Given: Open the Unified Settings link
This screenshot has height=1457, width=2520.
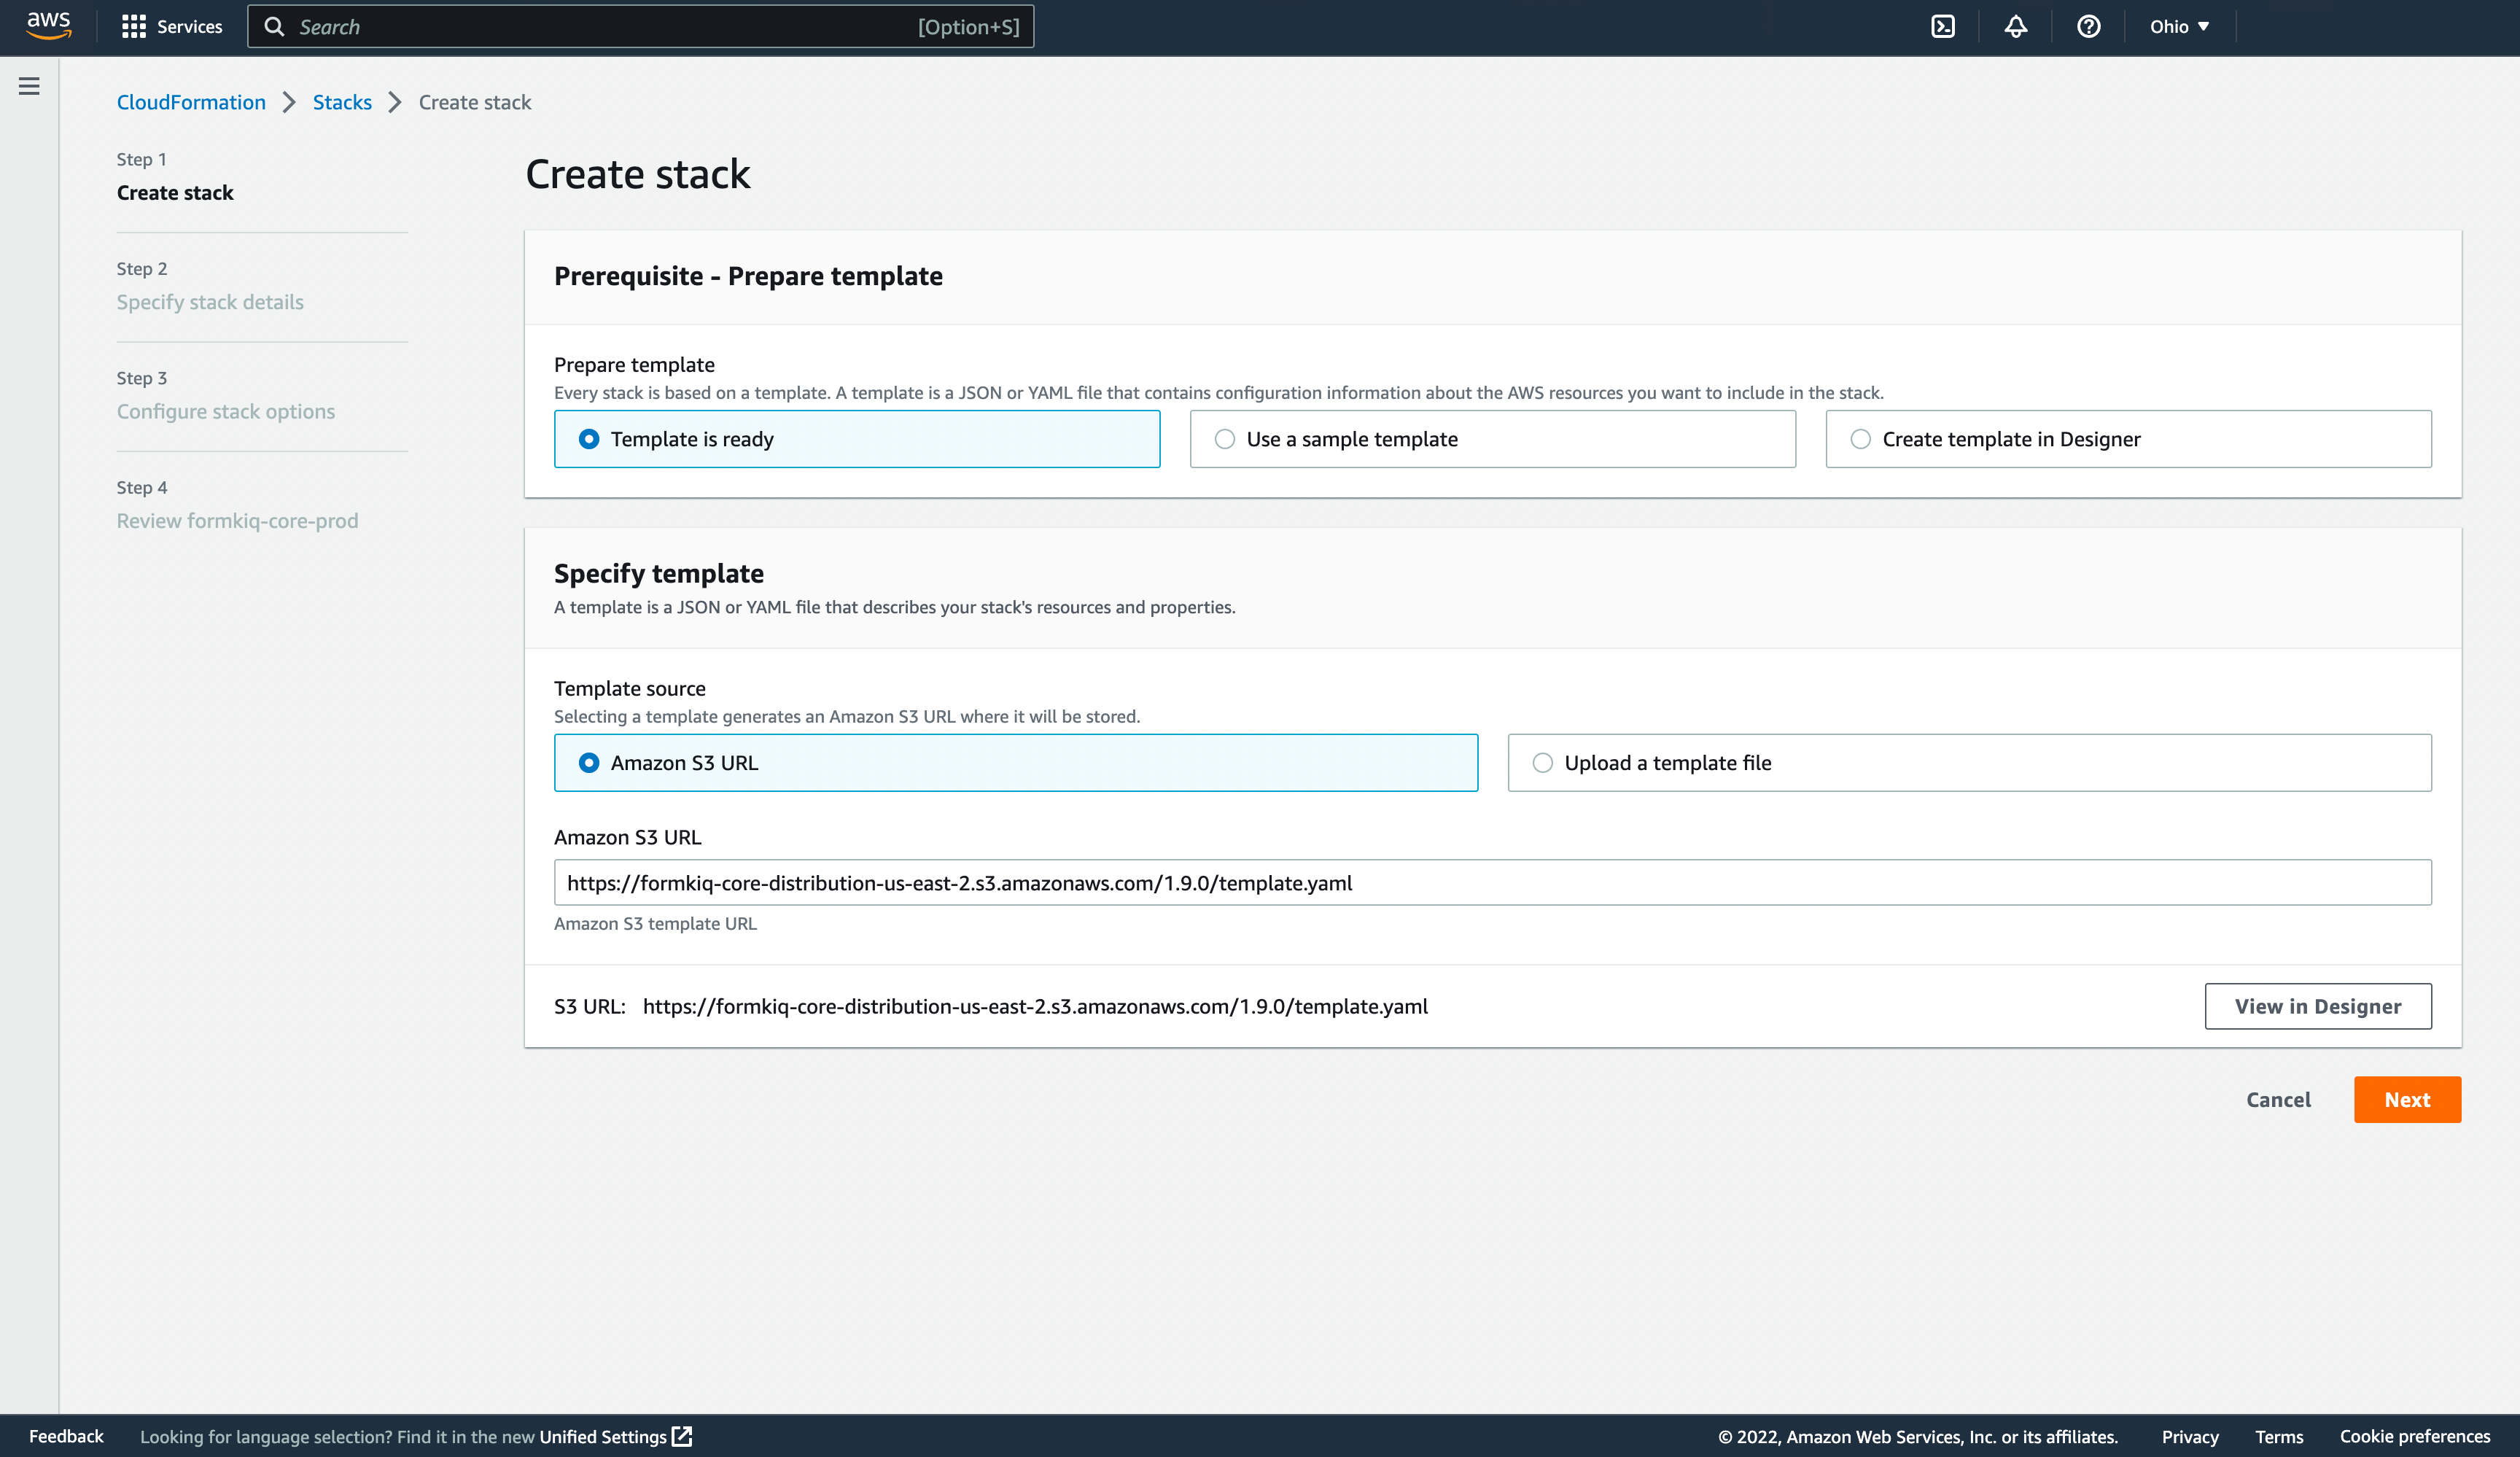Looking at the screenshot, I should tap(602, 1436).
